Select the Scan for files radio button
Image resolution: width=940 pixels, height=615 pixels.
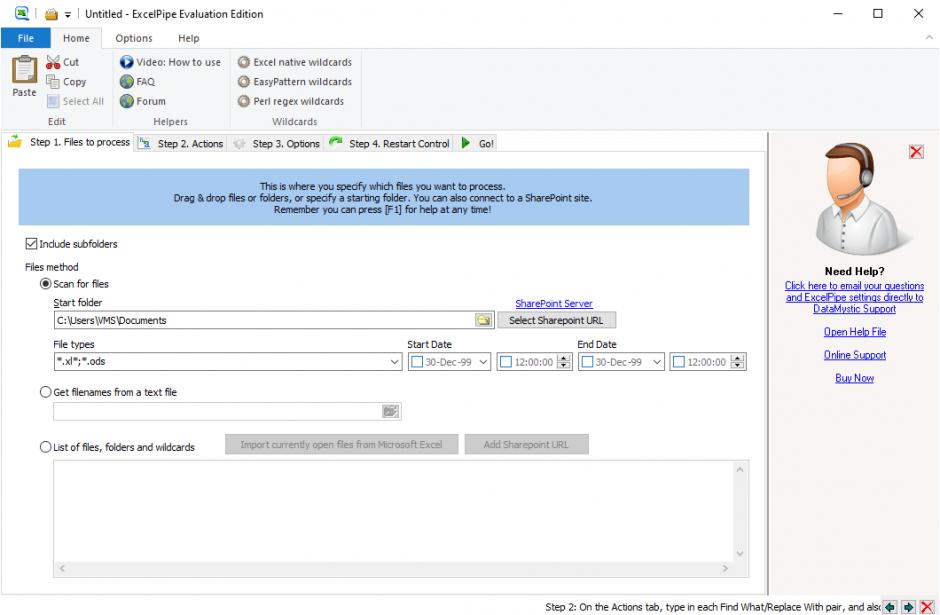[46, 284]
